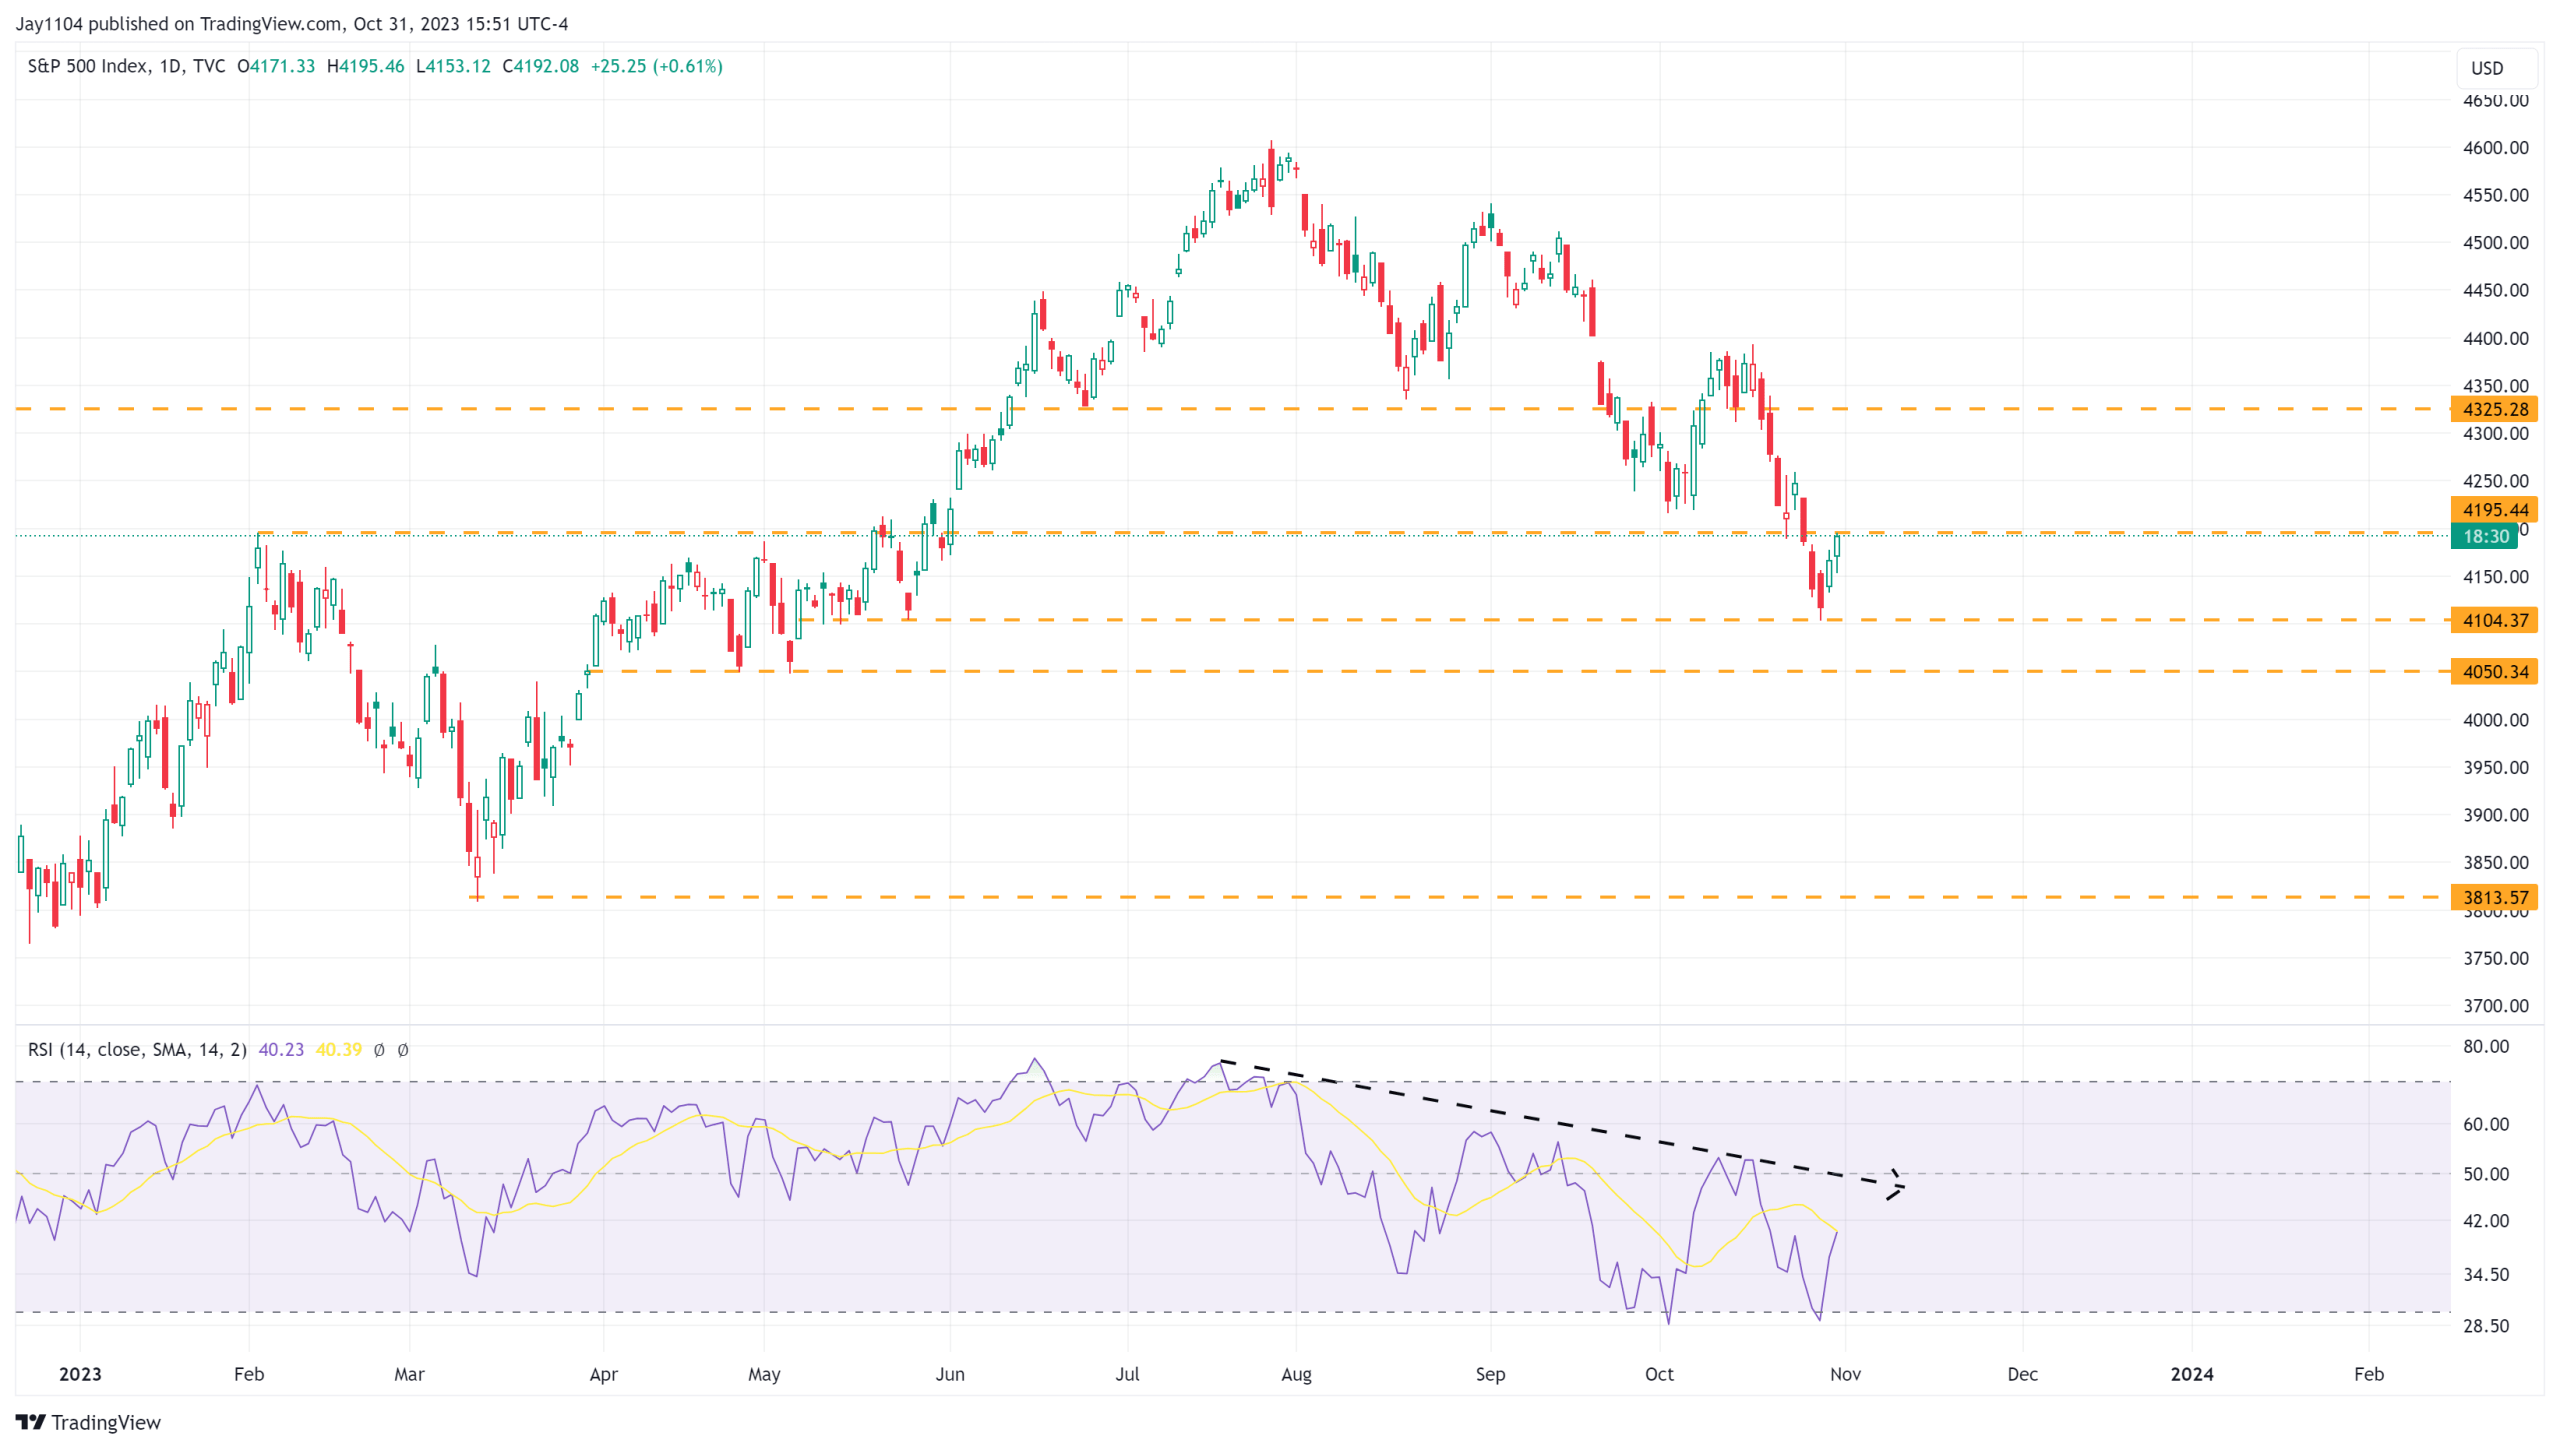This screenshot has width=2560, height=1450.
Task: Click the RSI SMA value 40.39
Action: [x=338, y=1049]
